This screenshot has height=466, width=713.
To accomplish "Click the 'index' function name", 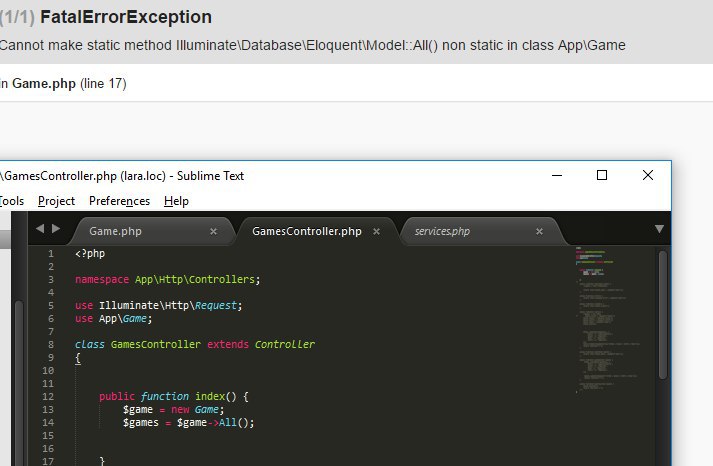I will pos(210,396).
